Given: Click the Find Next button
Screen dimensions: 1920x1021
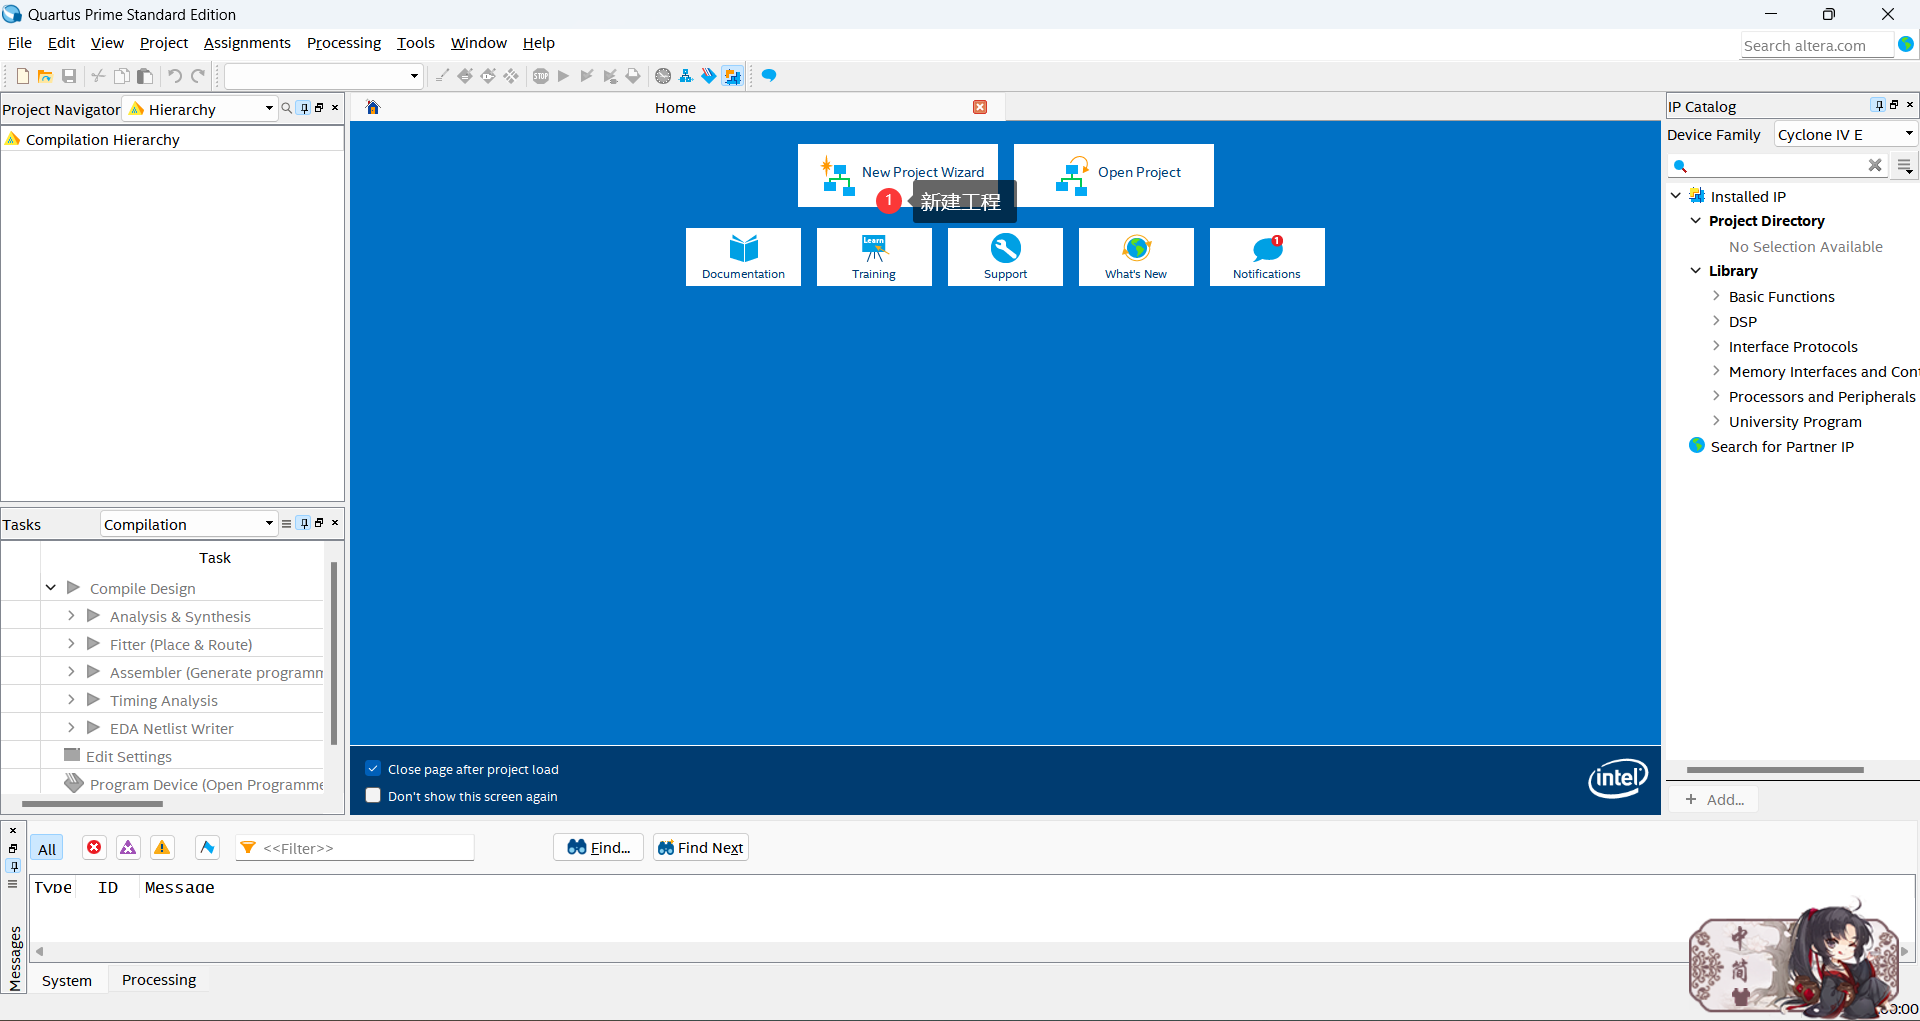Looking at the screenshot, I should [x=700, y=848].
